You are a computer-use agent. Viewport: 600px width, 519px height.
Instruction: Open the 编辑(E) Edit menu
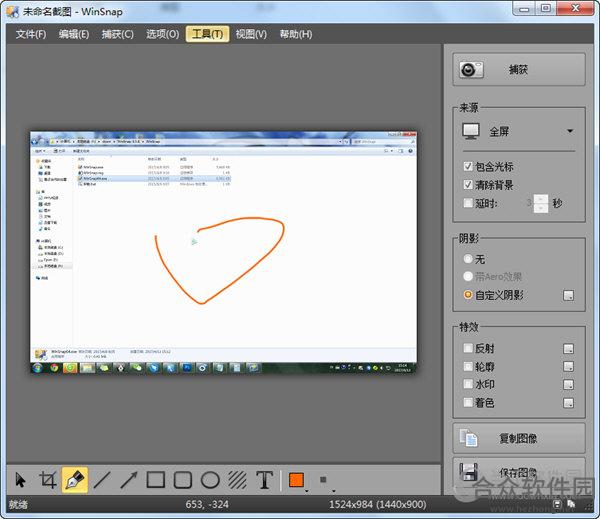tap(74, 34)
